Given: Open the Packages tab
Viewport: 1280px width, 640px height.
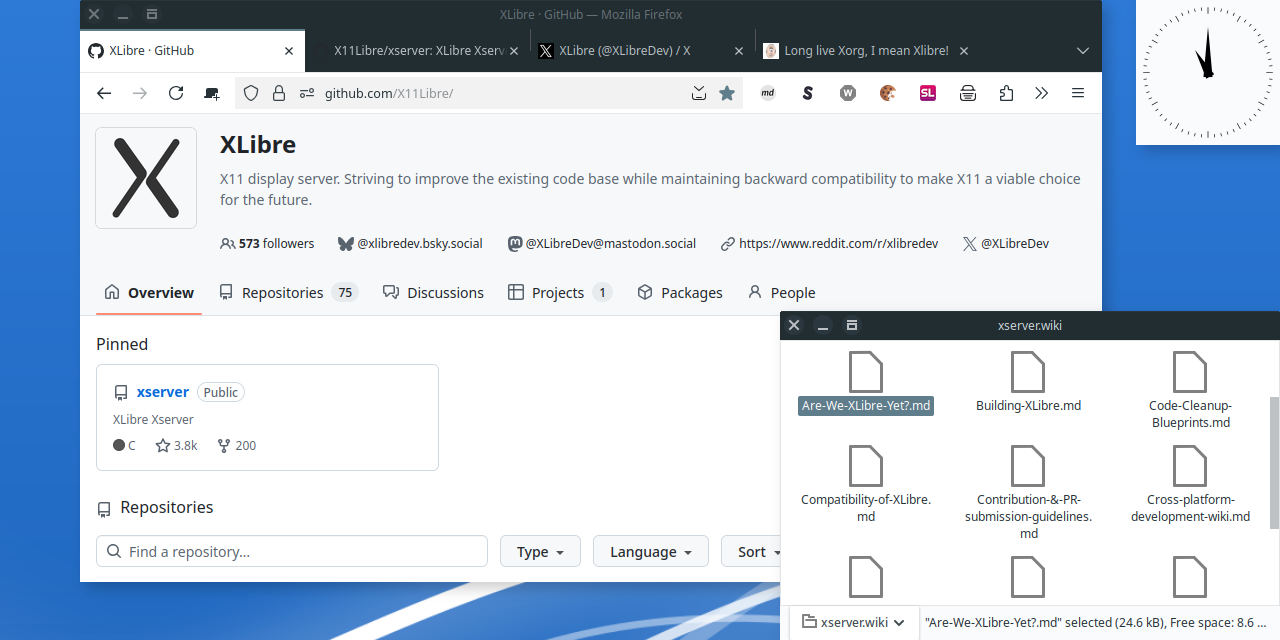Looking at the screenshot, I should (680, 293).
